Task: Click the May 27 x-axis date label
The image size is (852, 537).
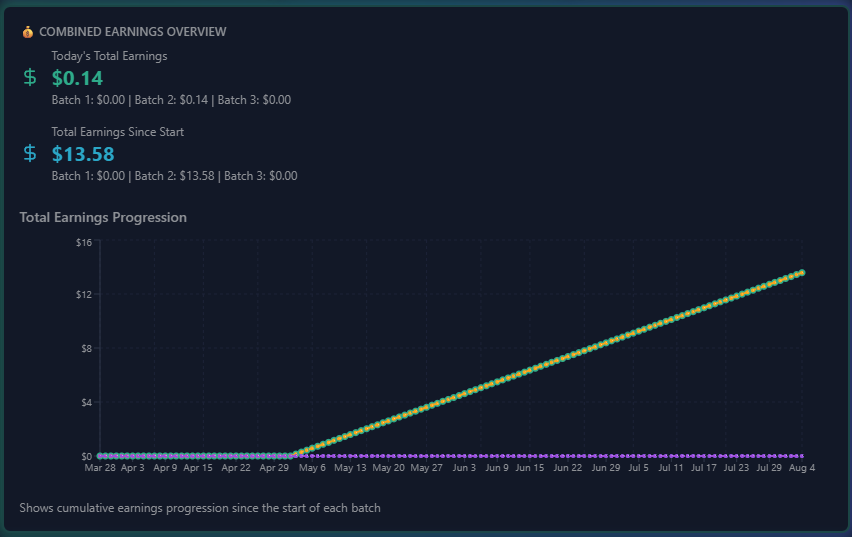Action: click(427, 467)
